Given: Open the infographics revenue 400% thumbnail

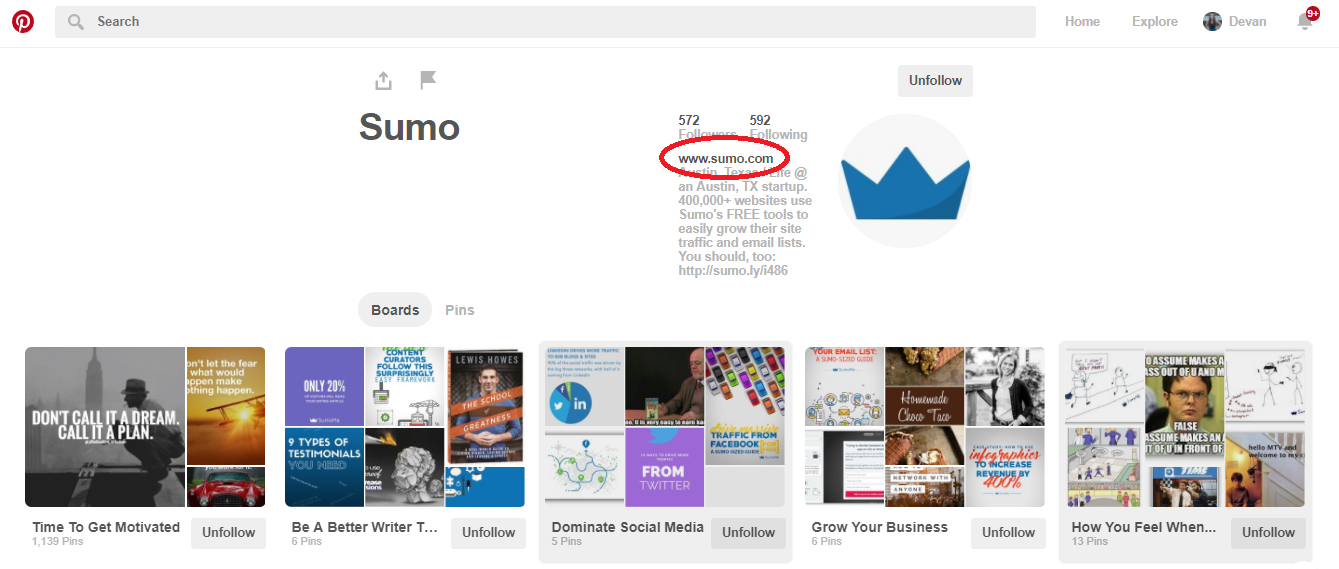Looking at the screenshot, I should click(1005, 467).
